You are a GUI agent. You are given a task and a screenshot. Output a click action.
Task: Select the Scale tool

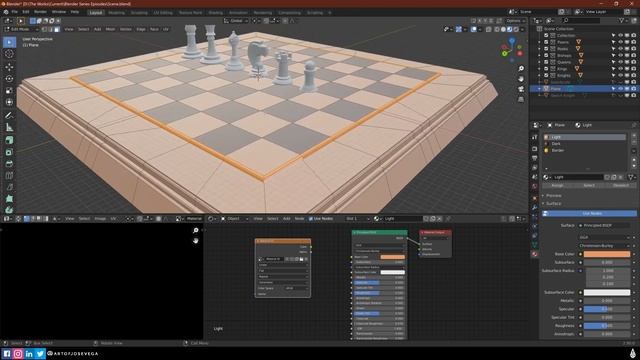(9, 90)
